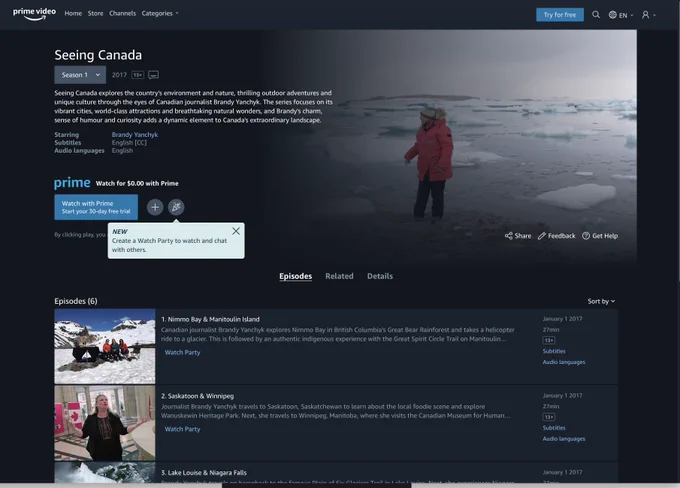
Task: Play the Lake Louise & Niagara Falls thumbnail
Action: click(105, 472)
